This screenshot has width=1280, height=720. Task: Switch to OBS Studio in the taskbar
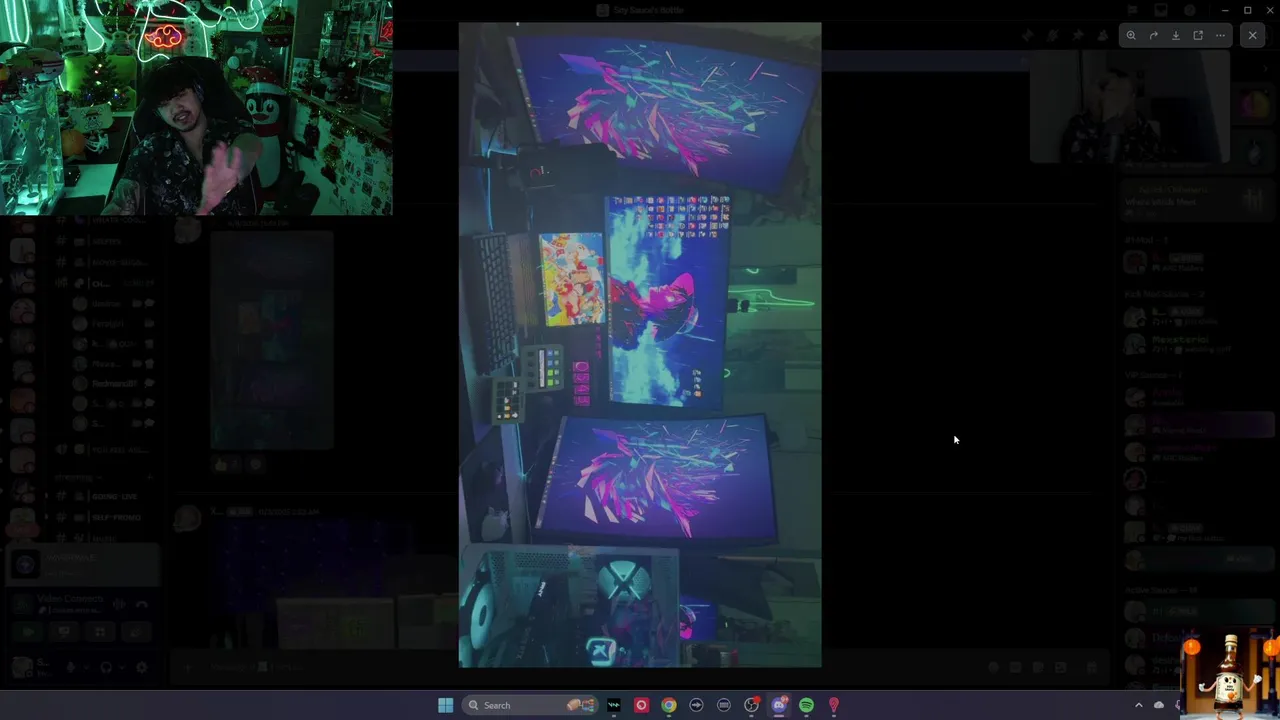click(752, 705)
